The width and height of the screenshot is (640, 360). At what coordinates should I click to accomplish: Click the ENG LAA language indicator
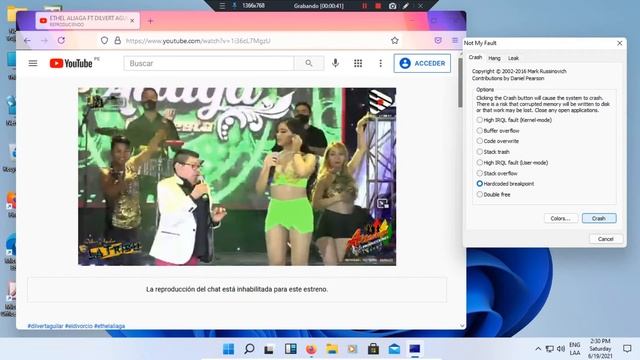575,349
